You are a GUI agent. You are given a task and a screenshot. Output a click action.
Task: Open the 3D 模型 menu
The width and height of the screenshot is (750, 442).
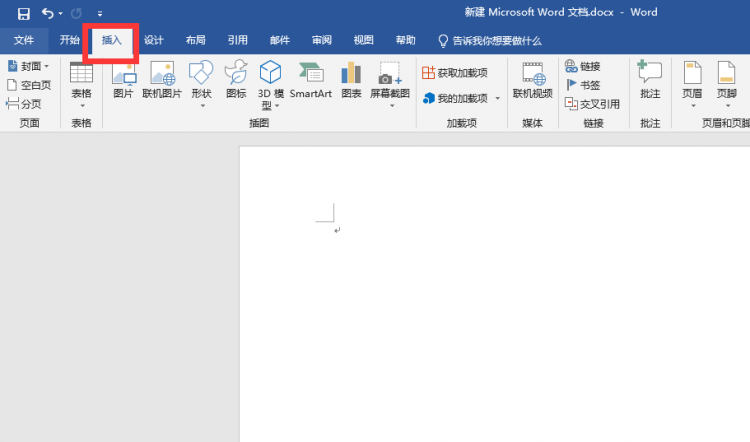270,86
